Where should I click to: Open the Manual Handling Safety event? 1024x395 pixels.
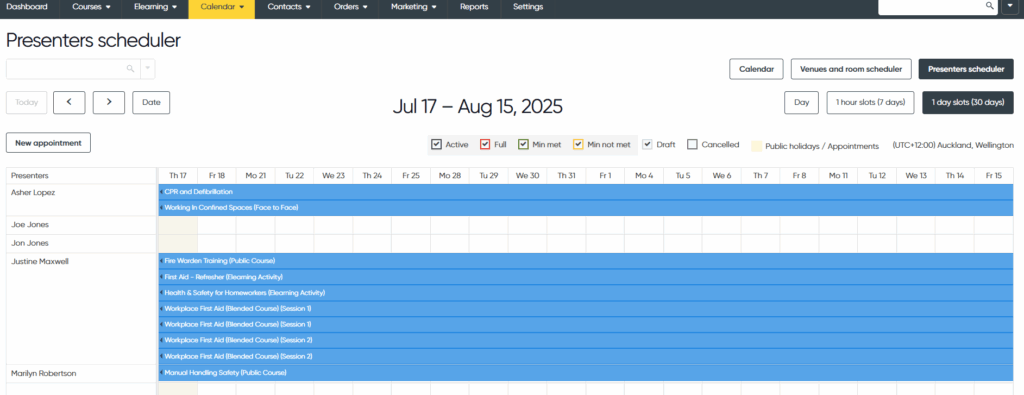586,373
